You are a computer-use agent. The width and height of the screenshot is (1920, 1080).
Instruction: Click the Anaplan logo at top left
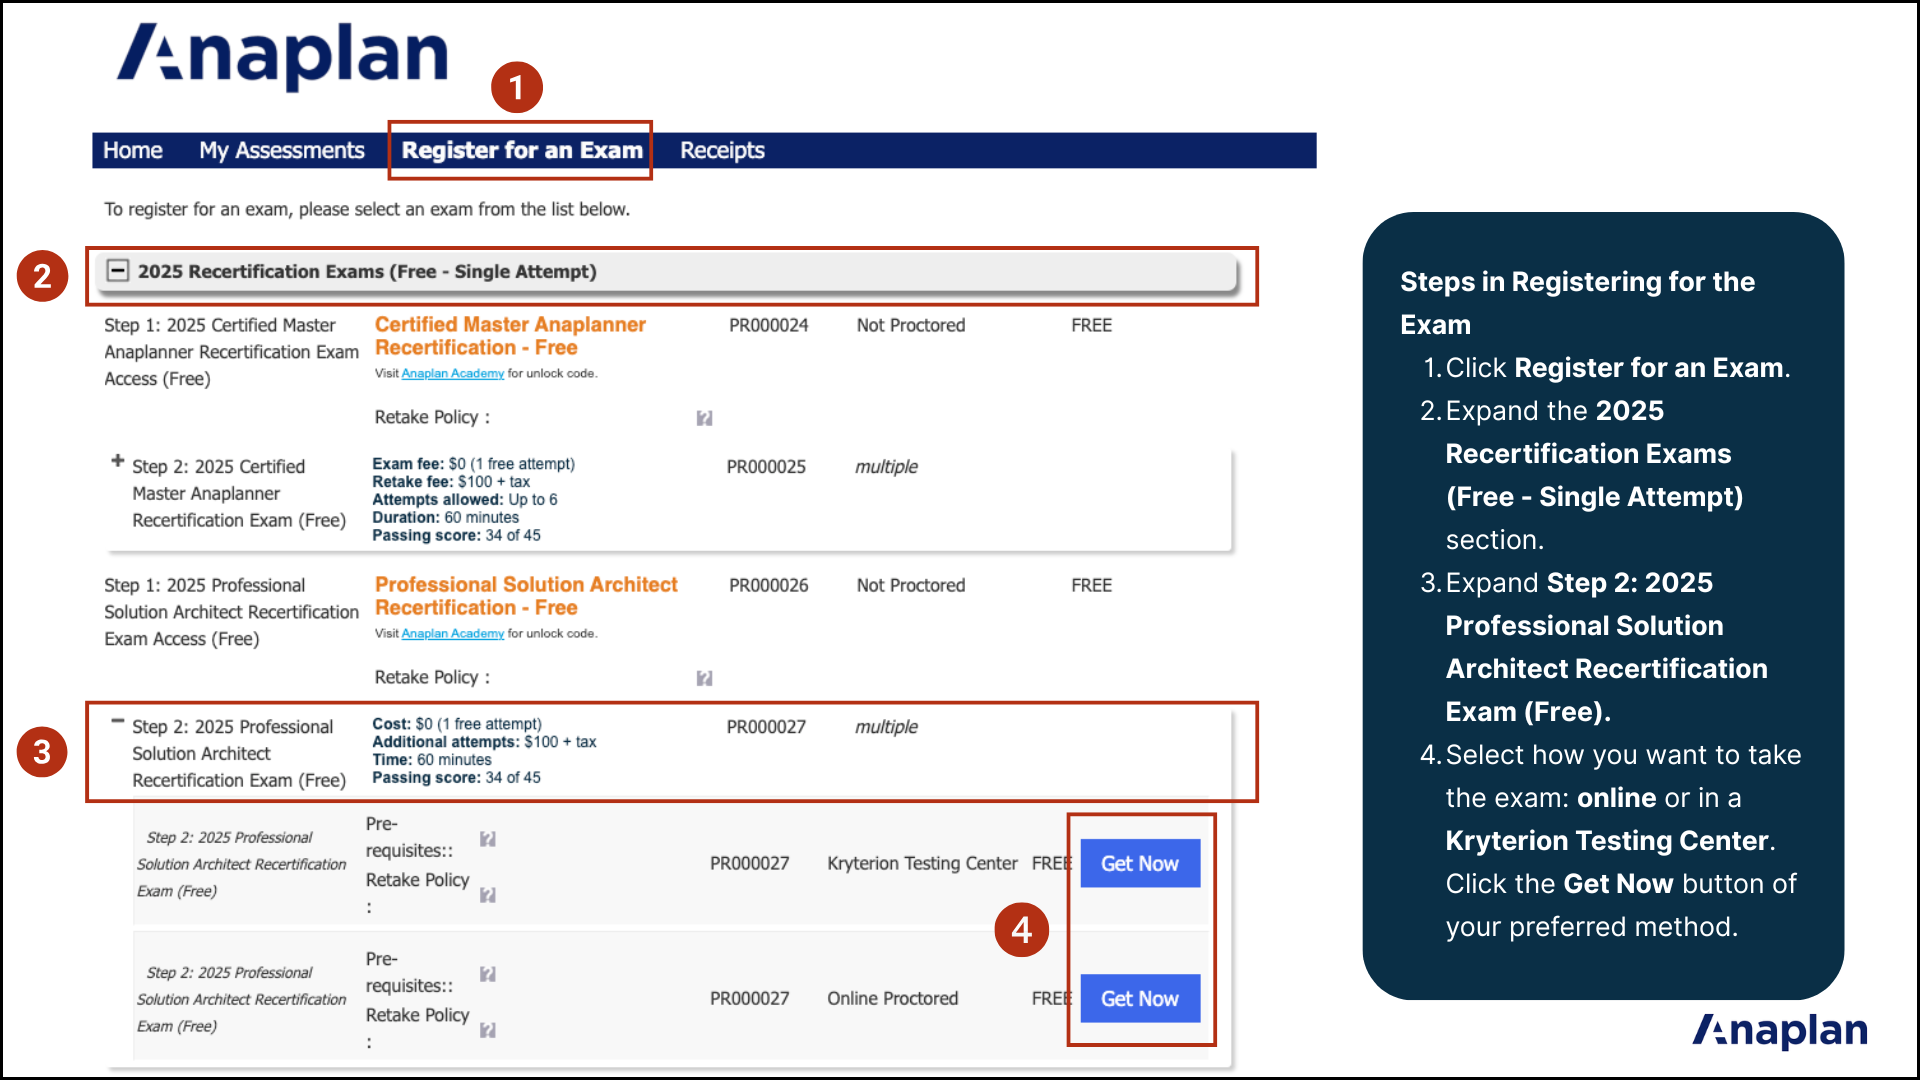tap(282, 55)
